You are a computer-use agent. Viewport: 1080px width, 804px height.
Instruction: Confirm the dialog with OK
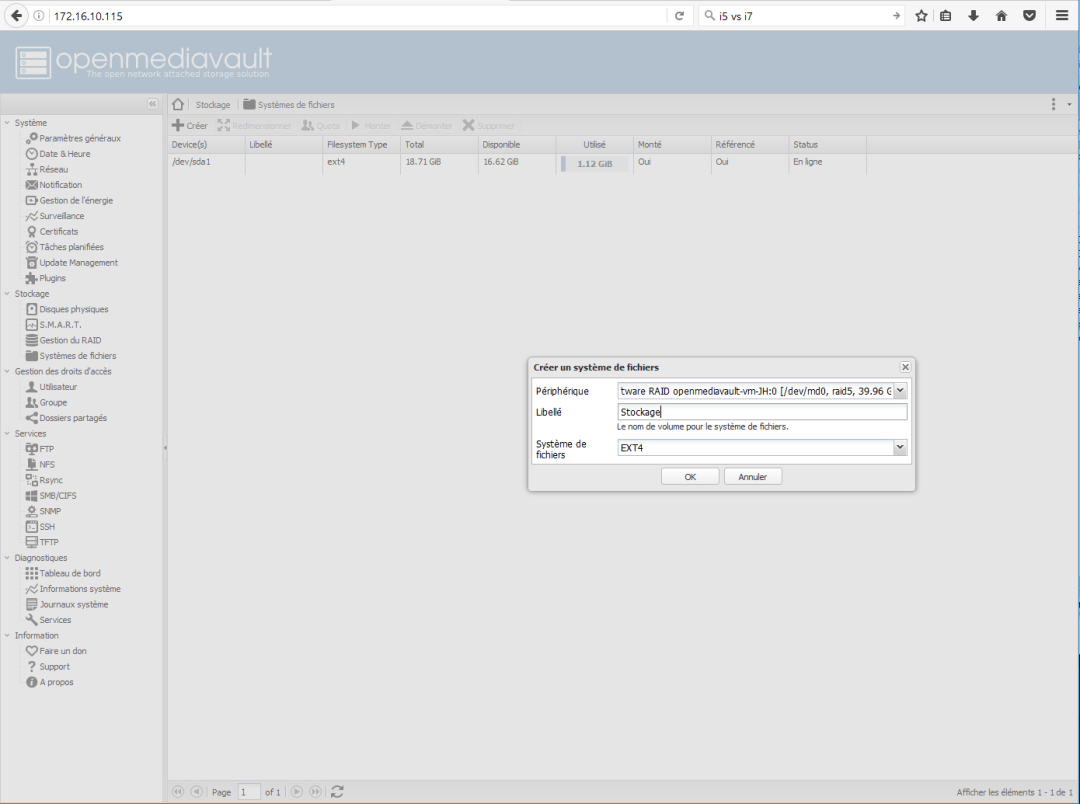[690, 477]
